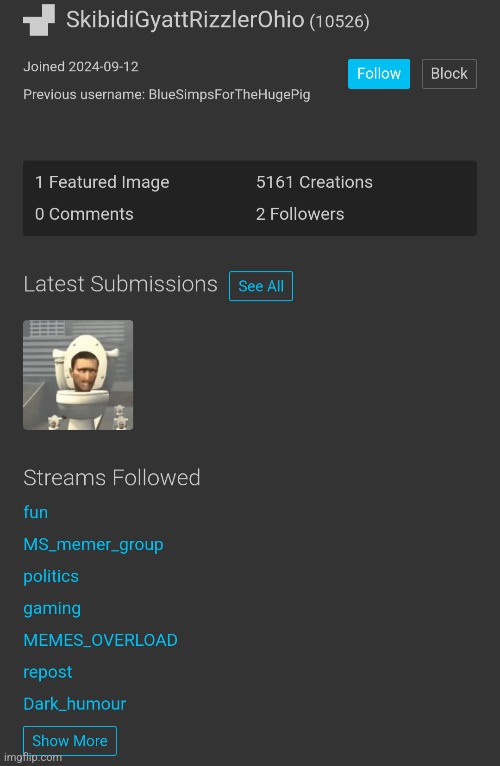Open the SkibidiGyattRizzlerOhio username heading
The width and height of the screenshot is (500, 766).
185,20
